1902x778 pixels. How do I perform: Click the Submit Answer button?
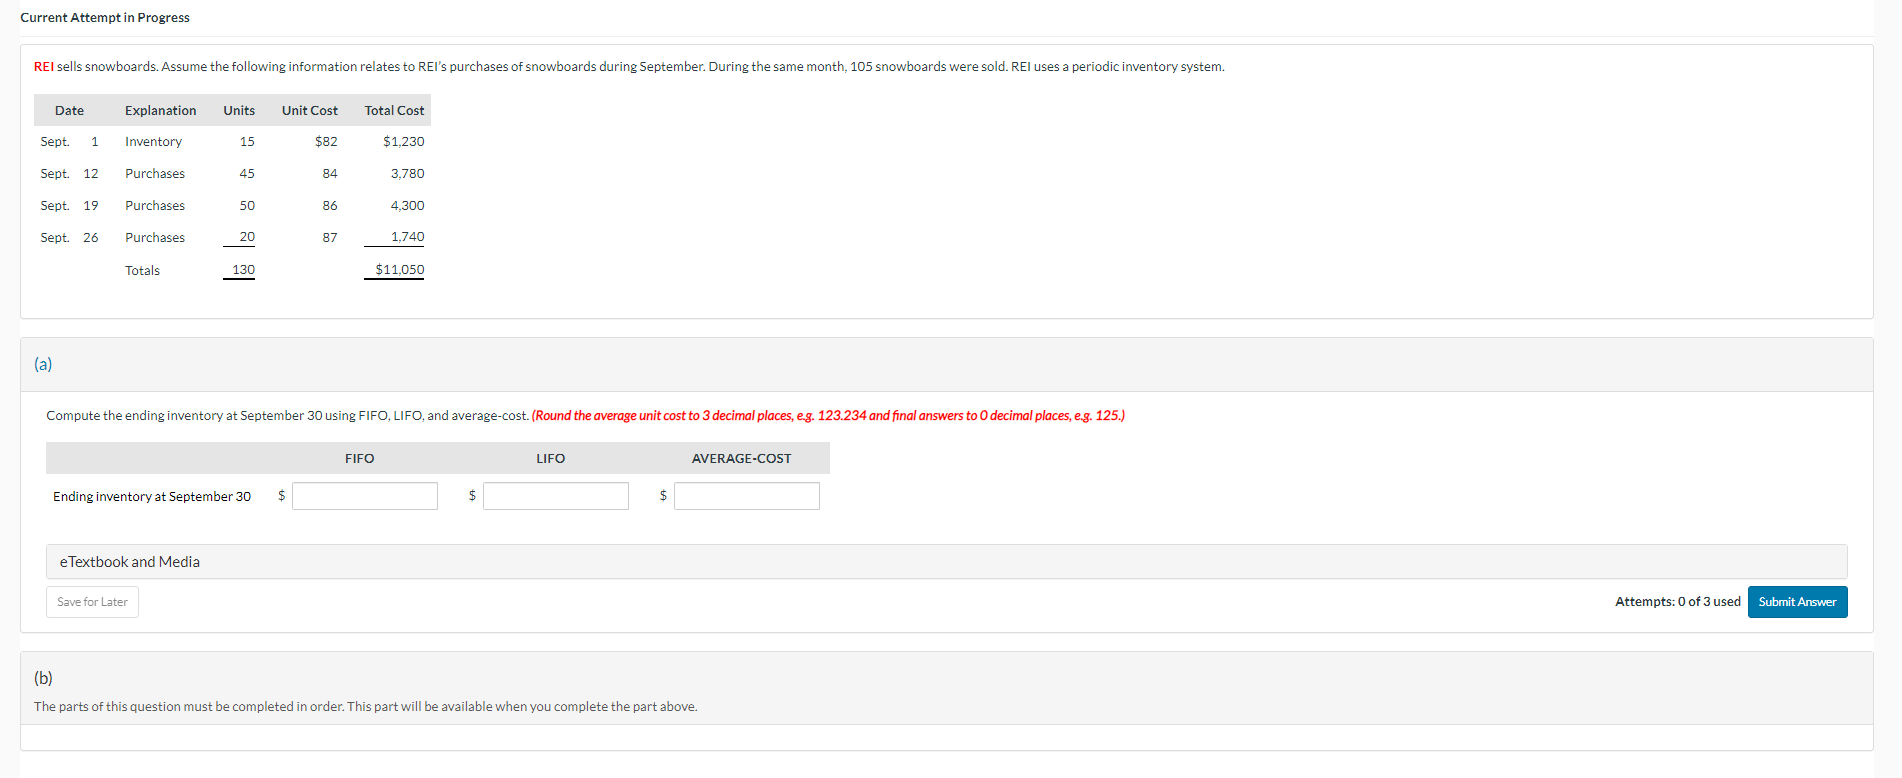[x=1797, y=602]
